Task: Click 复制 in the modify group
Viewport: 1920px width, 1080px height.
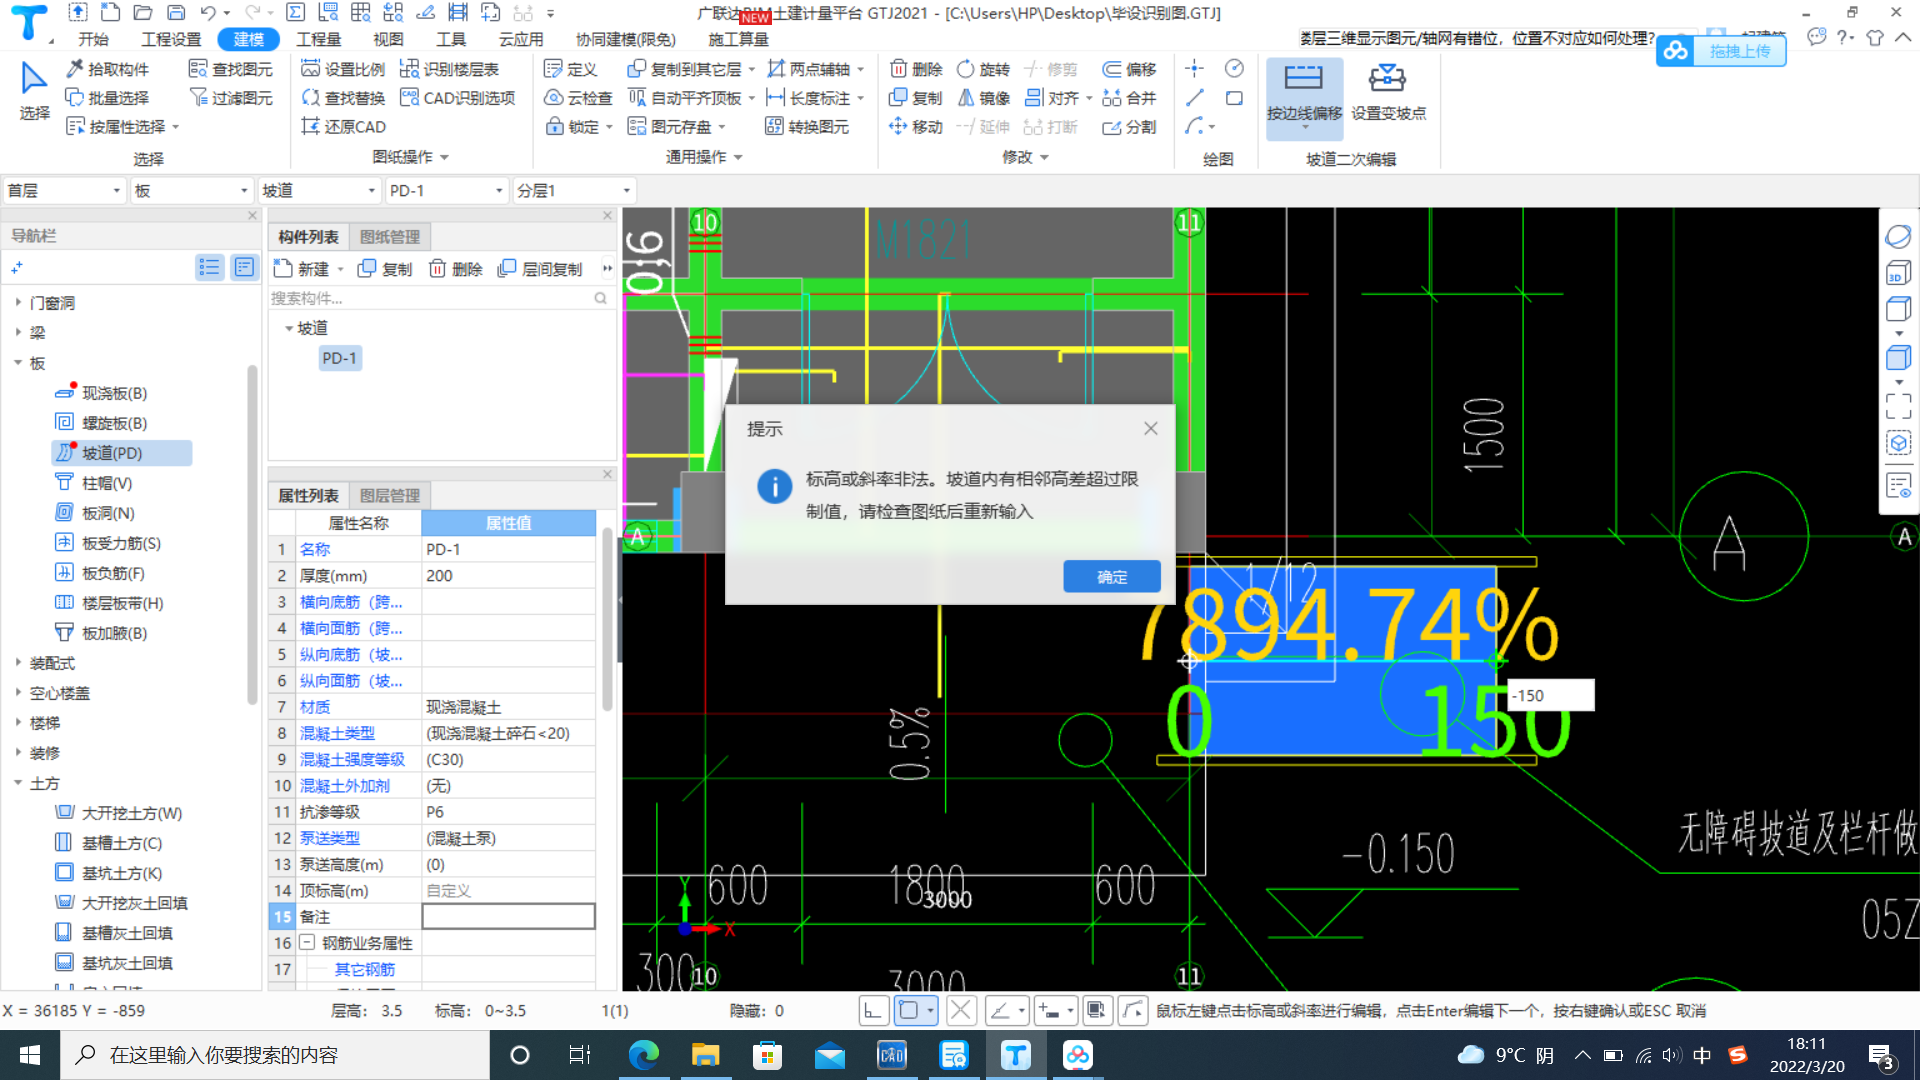Action: pos(917,98)
